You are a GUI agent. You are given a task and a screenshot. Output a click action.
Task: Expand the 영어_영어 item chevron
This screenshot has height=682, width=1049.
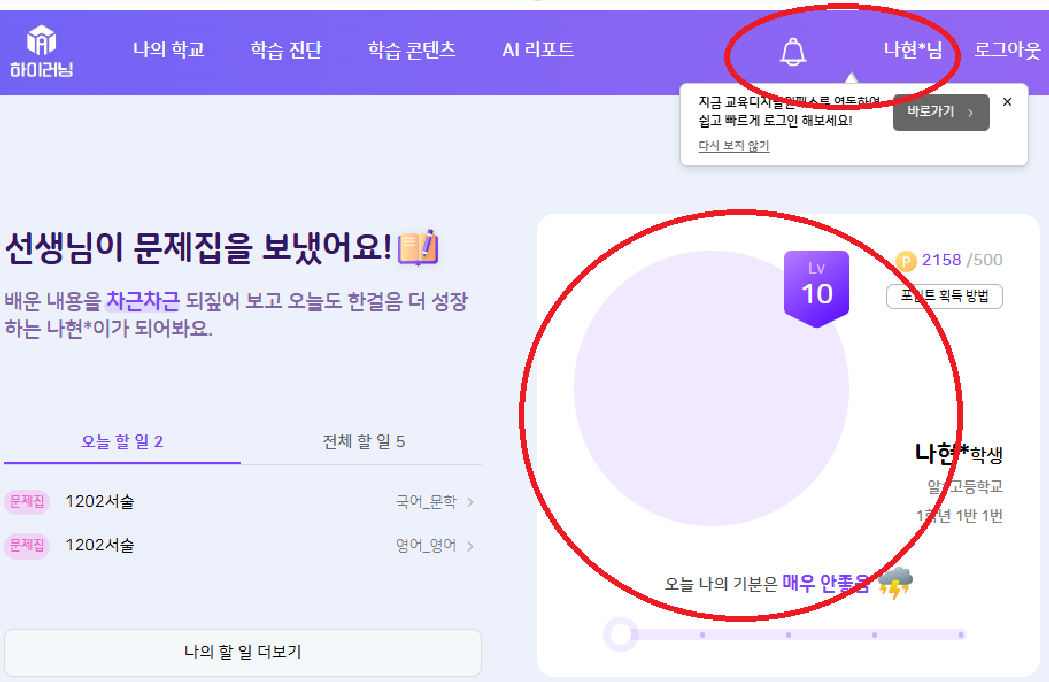(470, 546)
